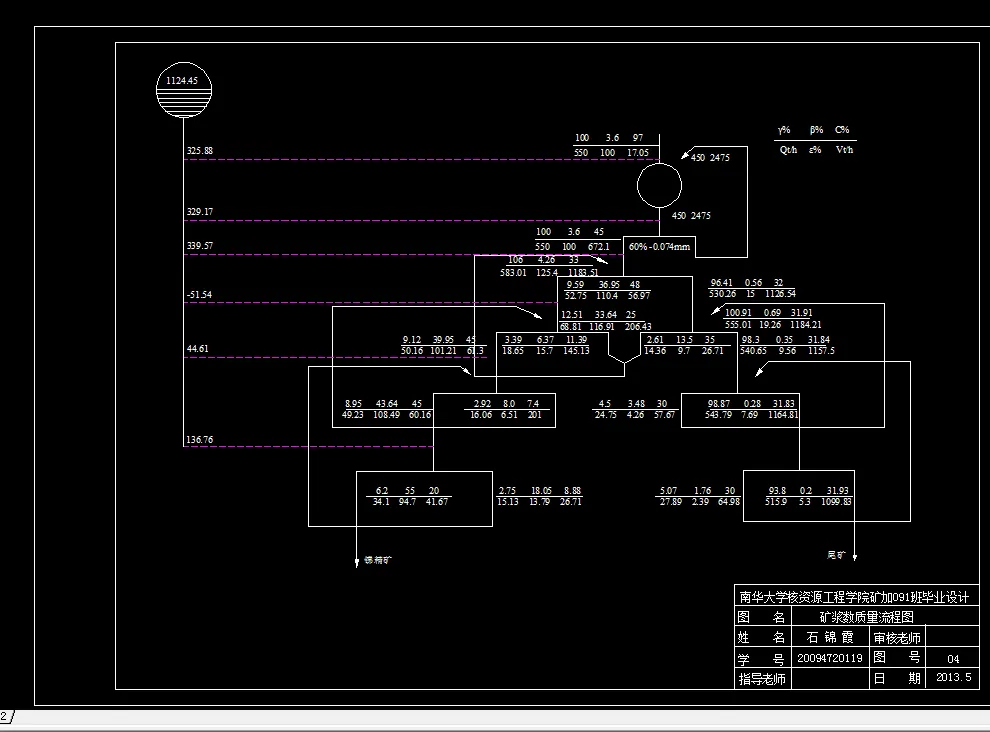
Task: Click the 1124.45 value inside the tank symbol
Action: click(182, 81)
